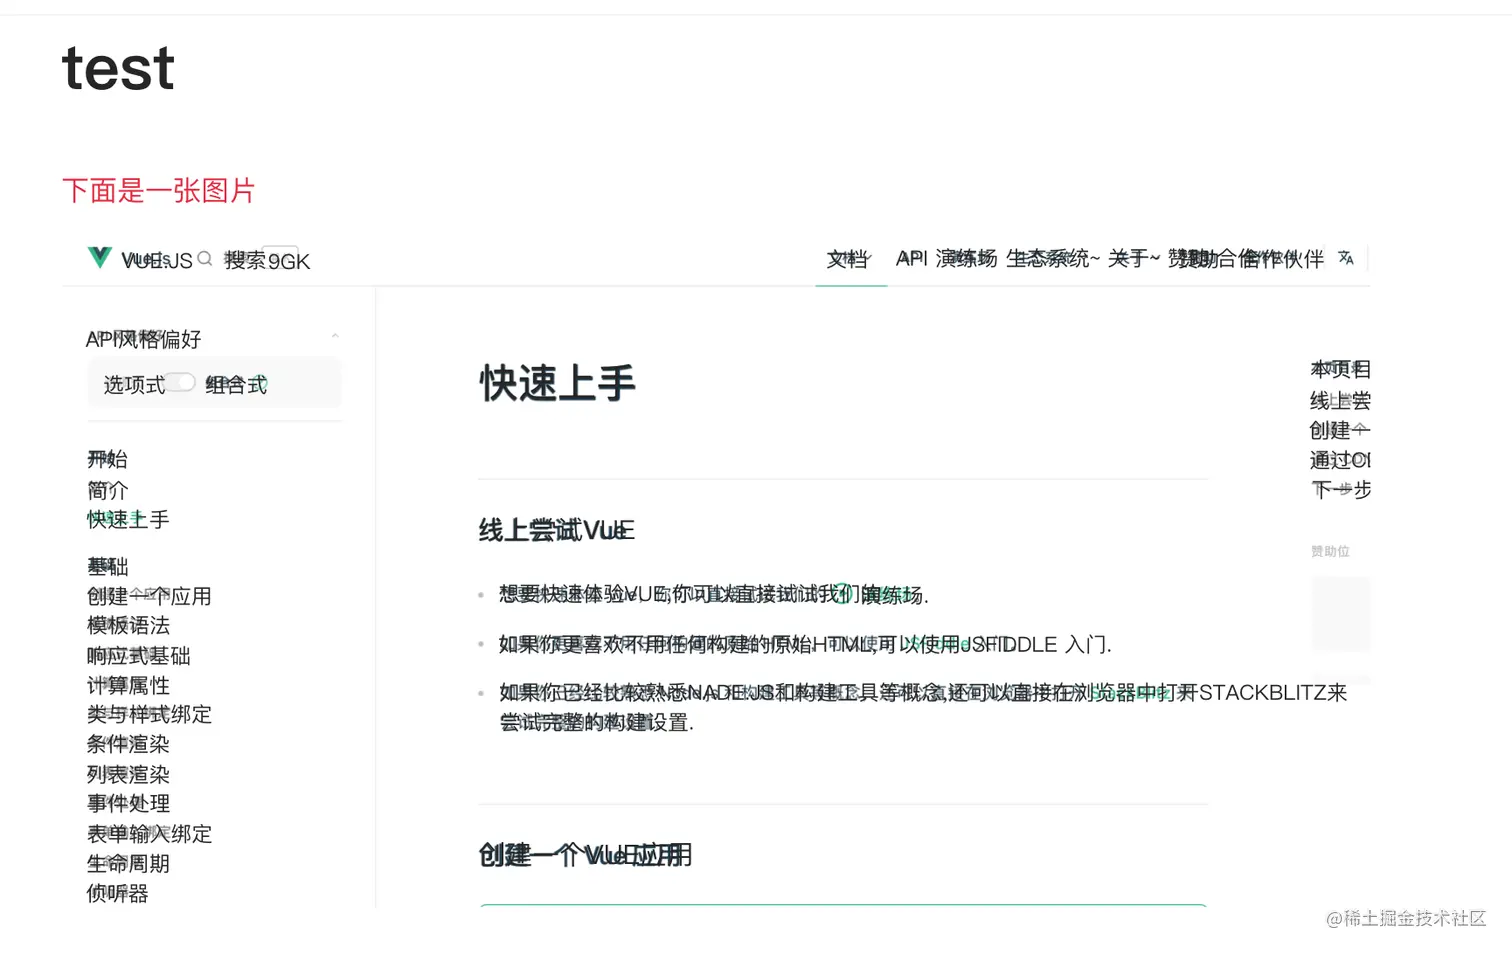Click the 演练场 link in first bullet
The width and height of the screenshot is (1512, 954).
(894, 595)
